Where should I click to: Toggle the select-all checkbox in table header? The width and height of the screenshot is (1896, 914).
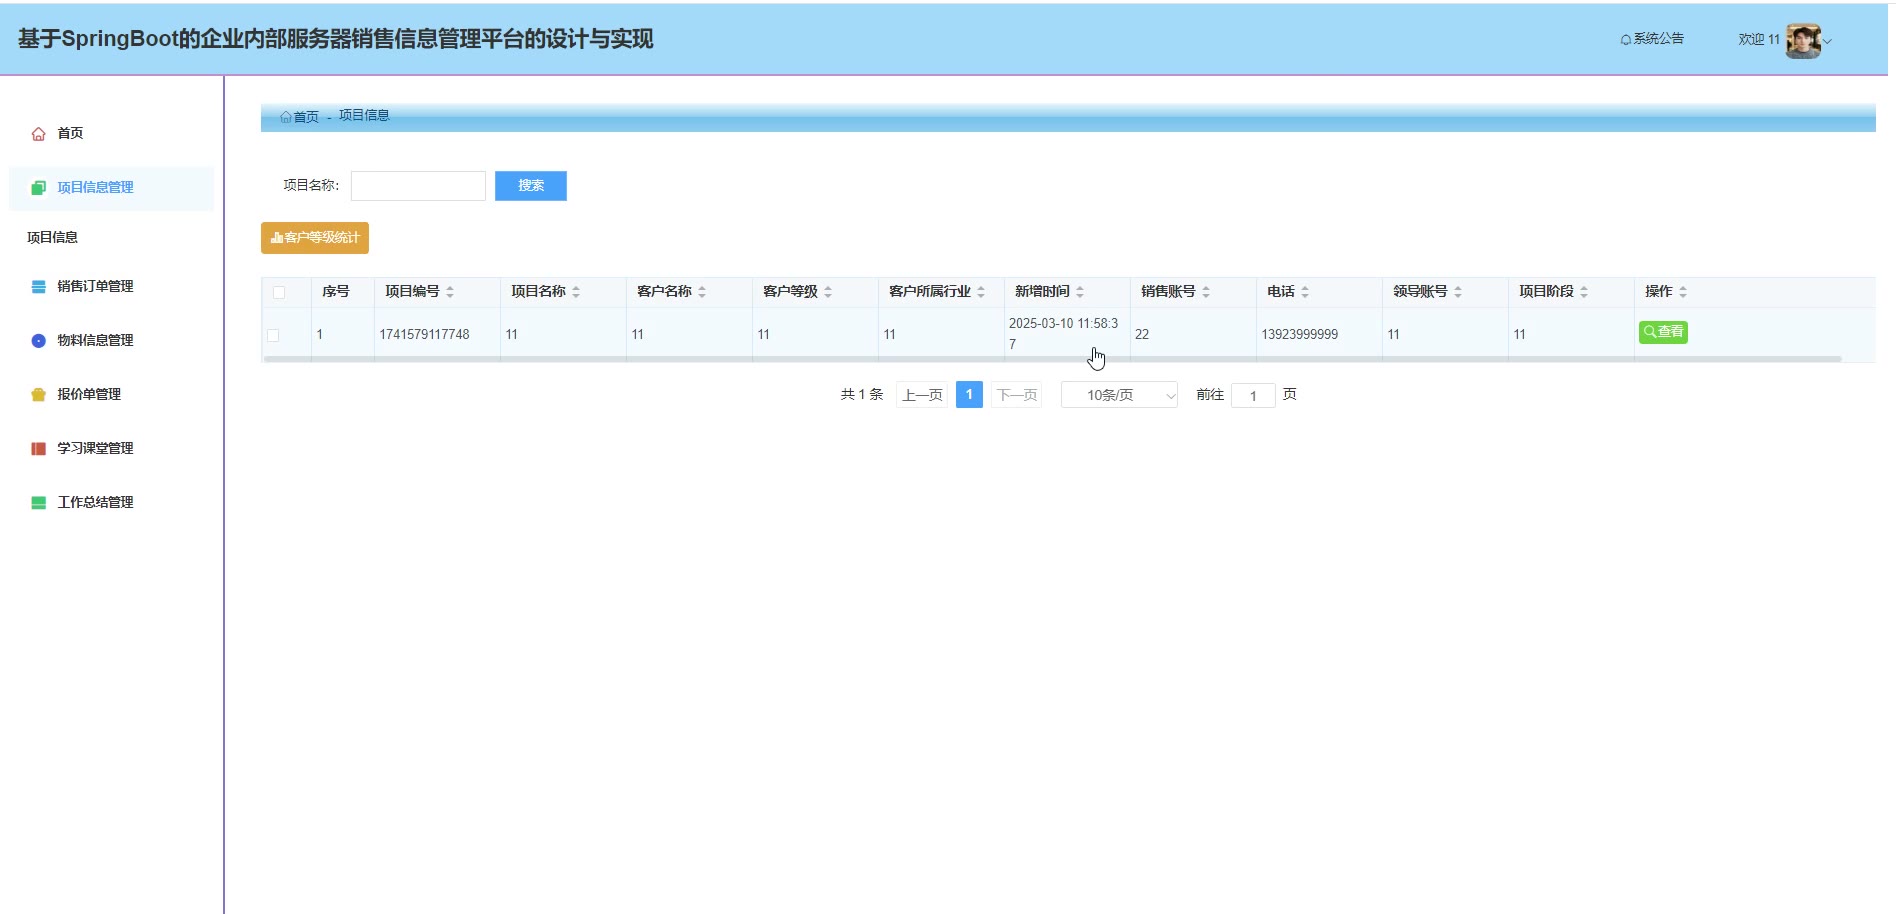[x=279, y=293]
